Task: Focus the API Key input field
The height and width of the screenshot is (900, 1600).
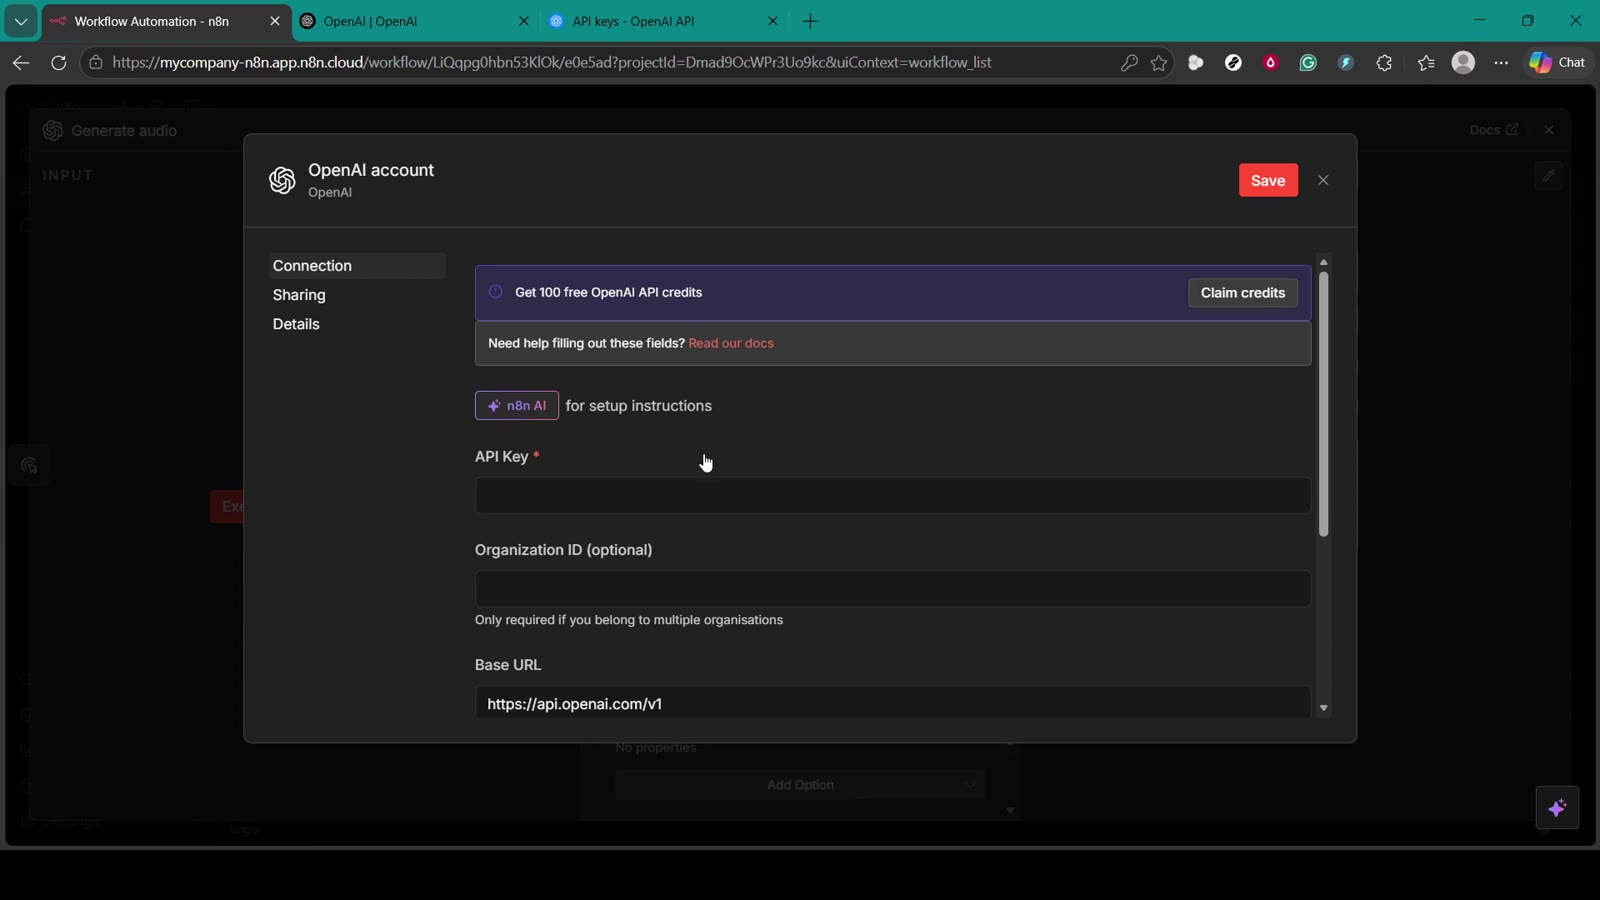Action: [892, 496]
